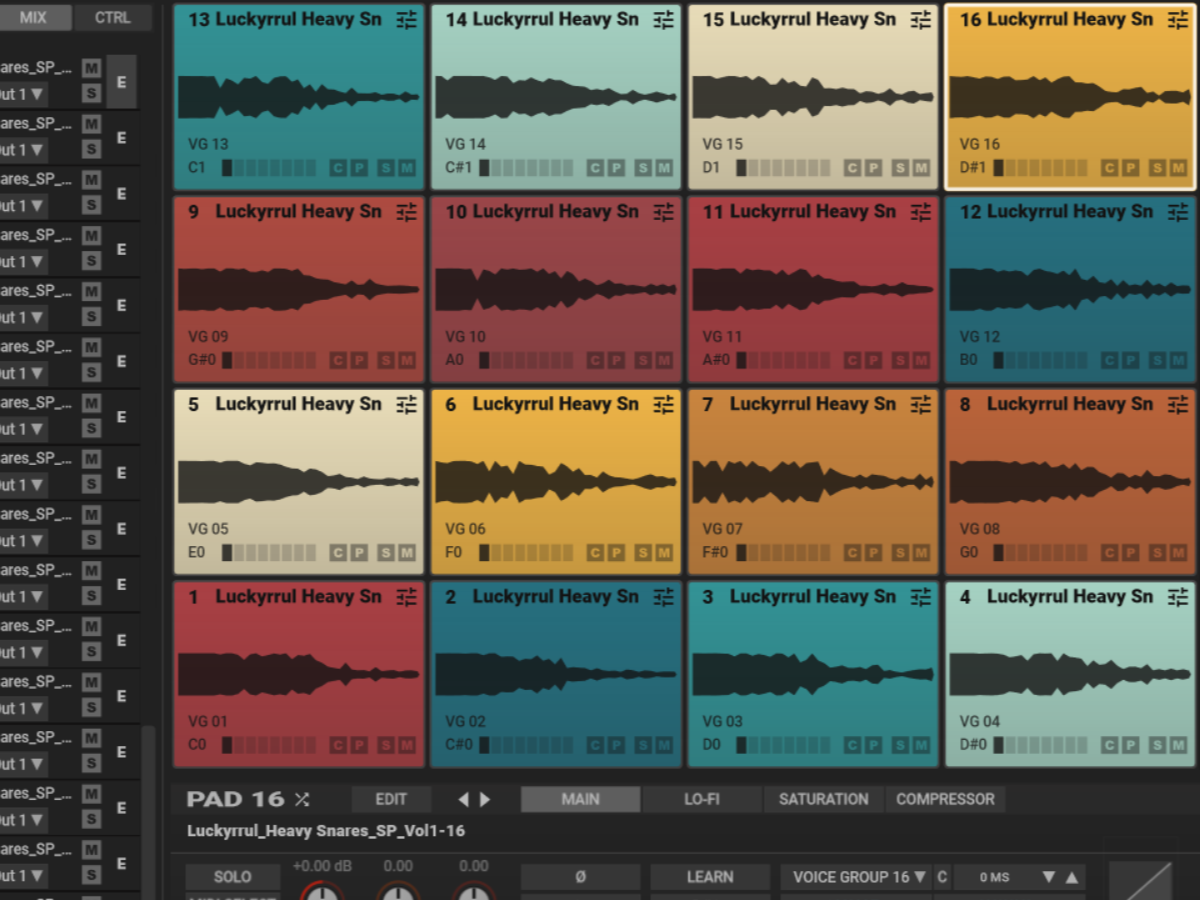Viewport: 1200px width, 900px height.
Task: Solo pad 10 with its S button
Action: coord(643,360)
